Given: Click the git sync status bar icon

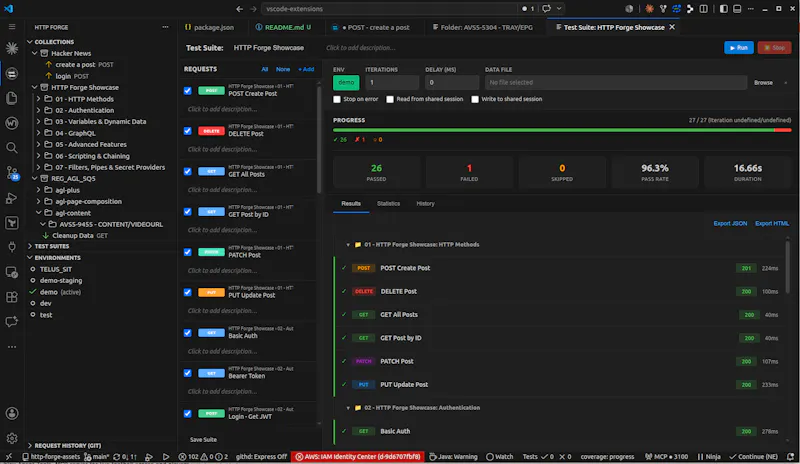Looking at the screenshot, I should pos(127,457).
